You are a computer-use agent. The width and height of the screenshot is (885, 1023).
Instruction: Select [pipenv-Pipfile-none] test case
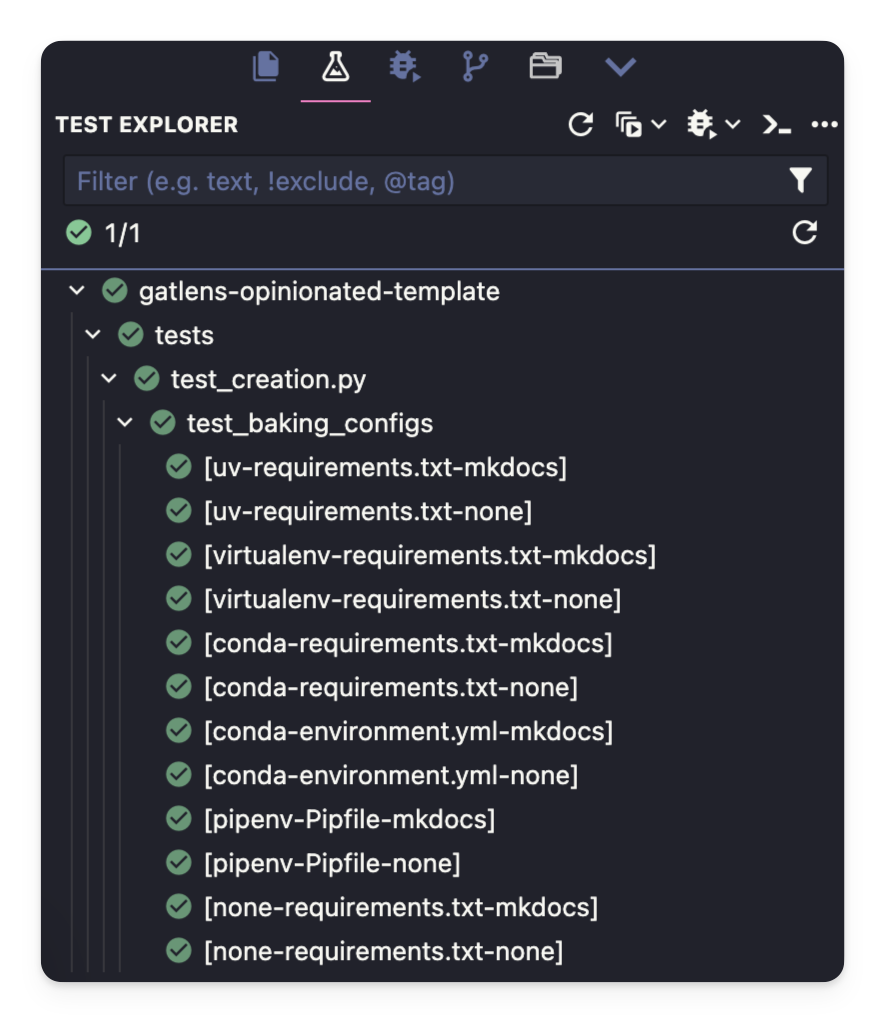coord(332,864)
